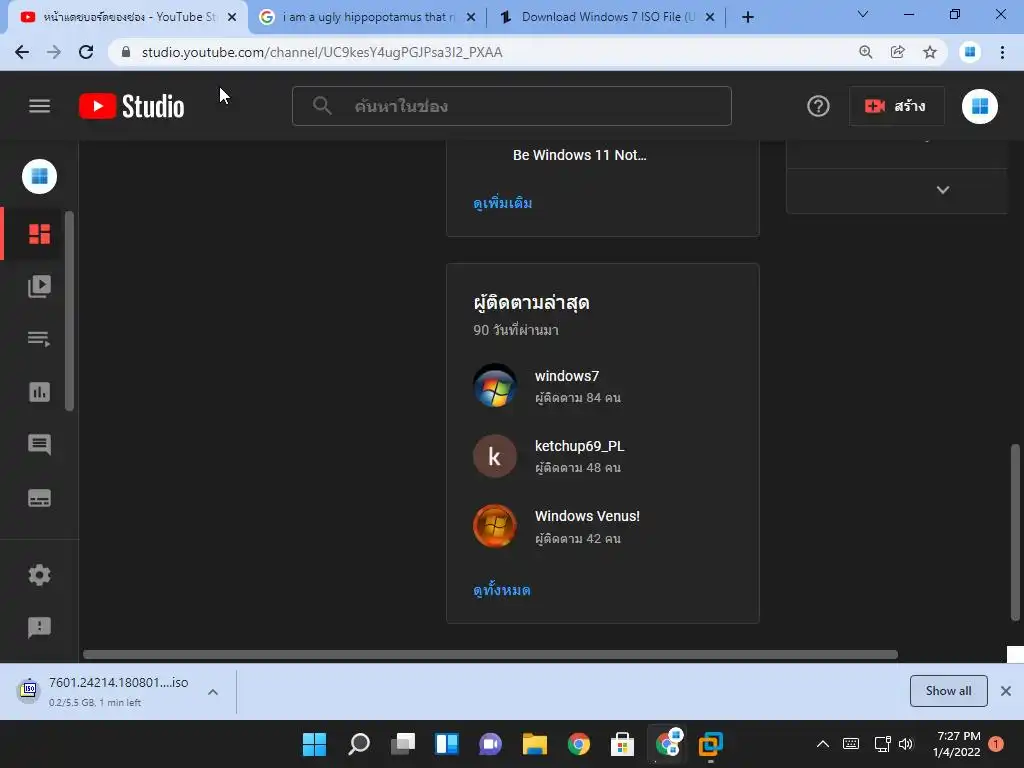This screenshot has width=1024, height=768.
Task: Click the Be Windows 11 Not… title
Action: [x=579, y=155]
